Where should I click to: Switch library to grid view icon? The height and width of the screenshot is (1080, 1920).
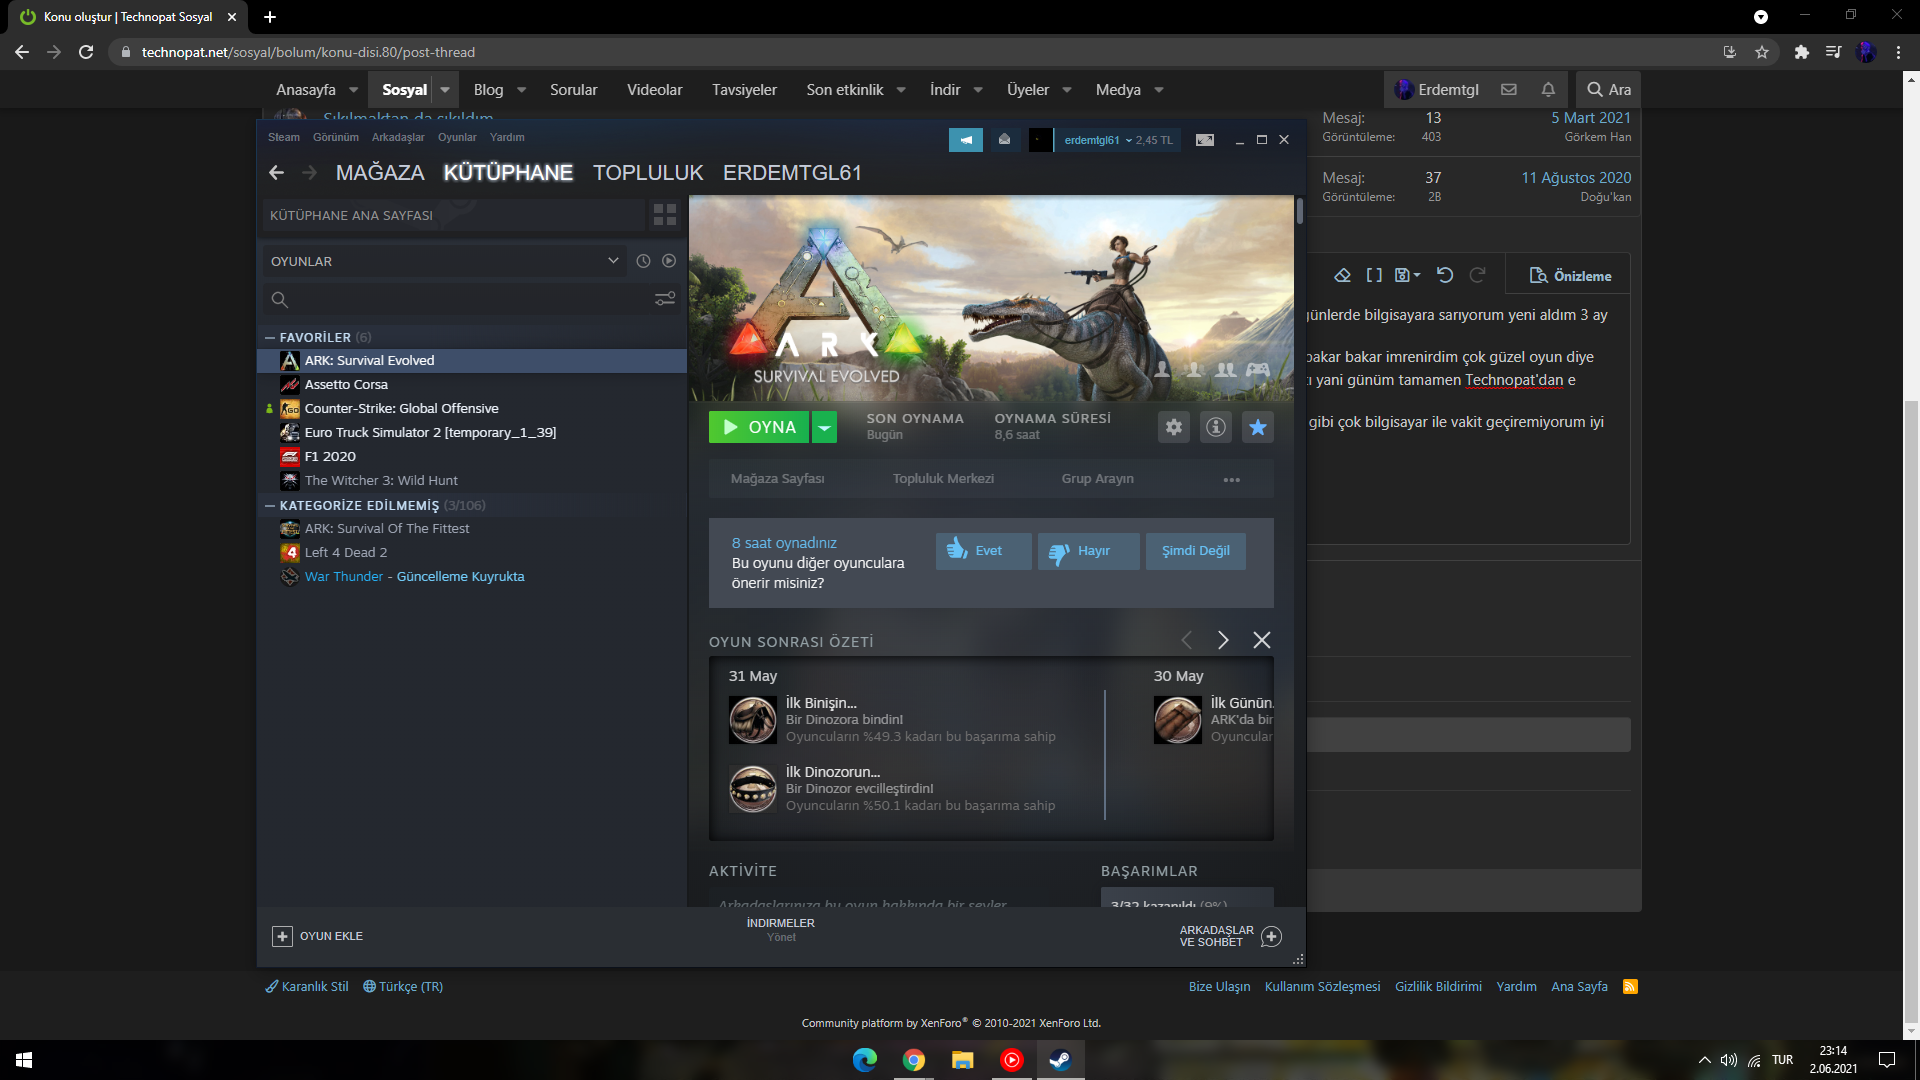click(664, 215)
